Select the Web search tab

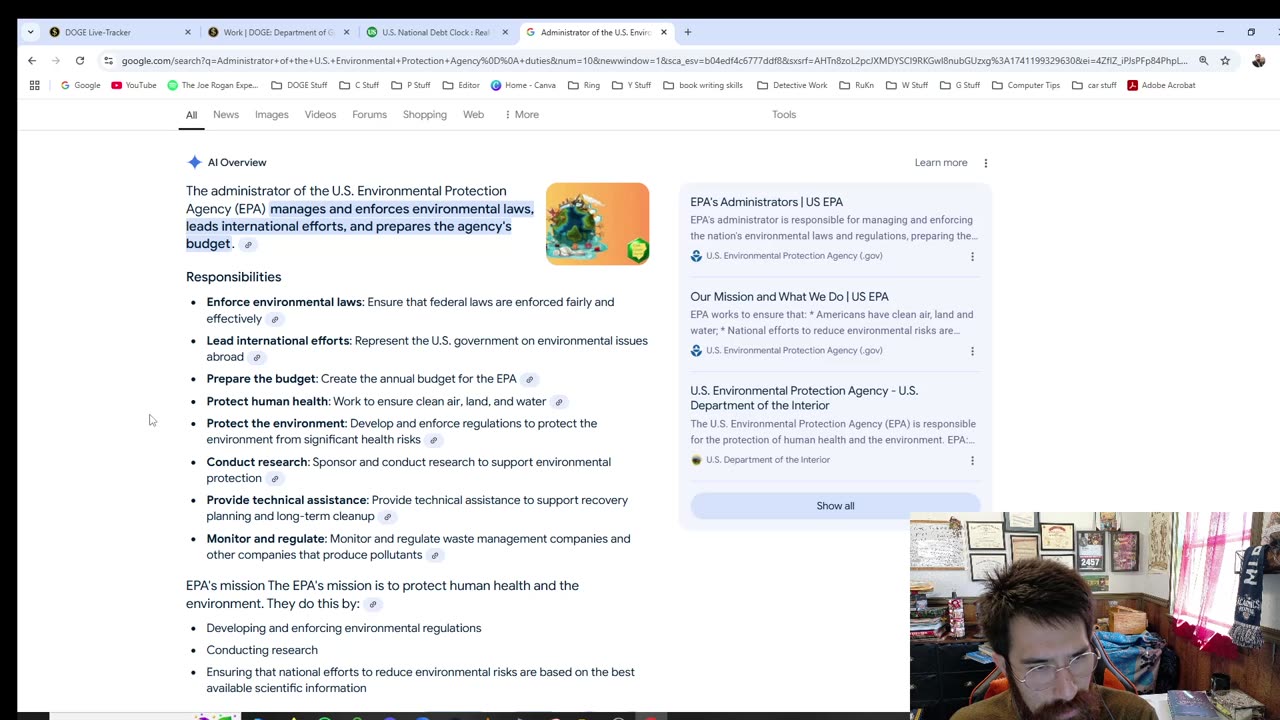point(473,114)
